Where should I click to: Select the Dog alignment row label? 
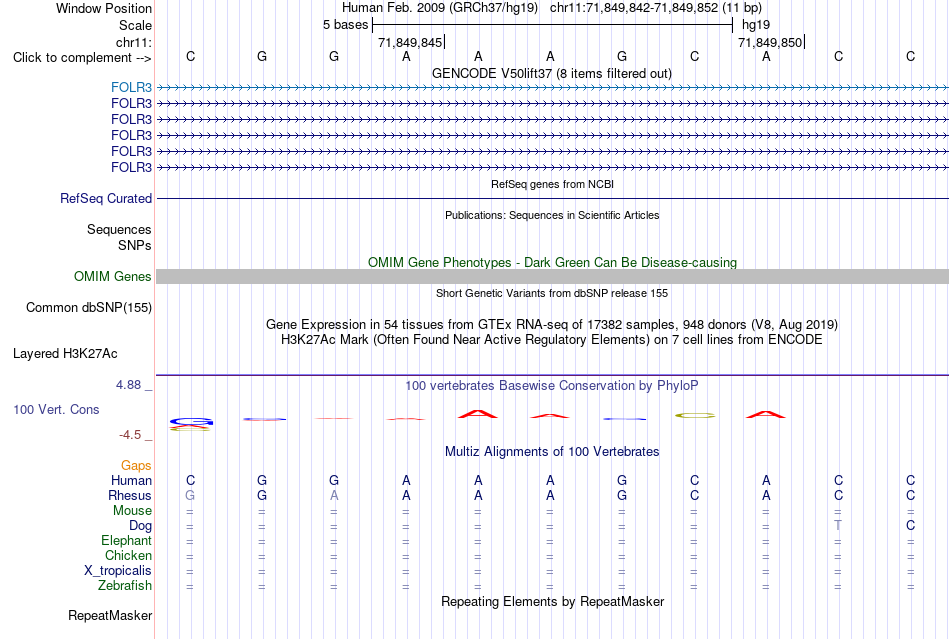coord(140,526)
